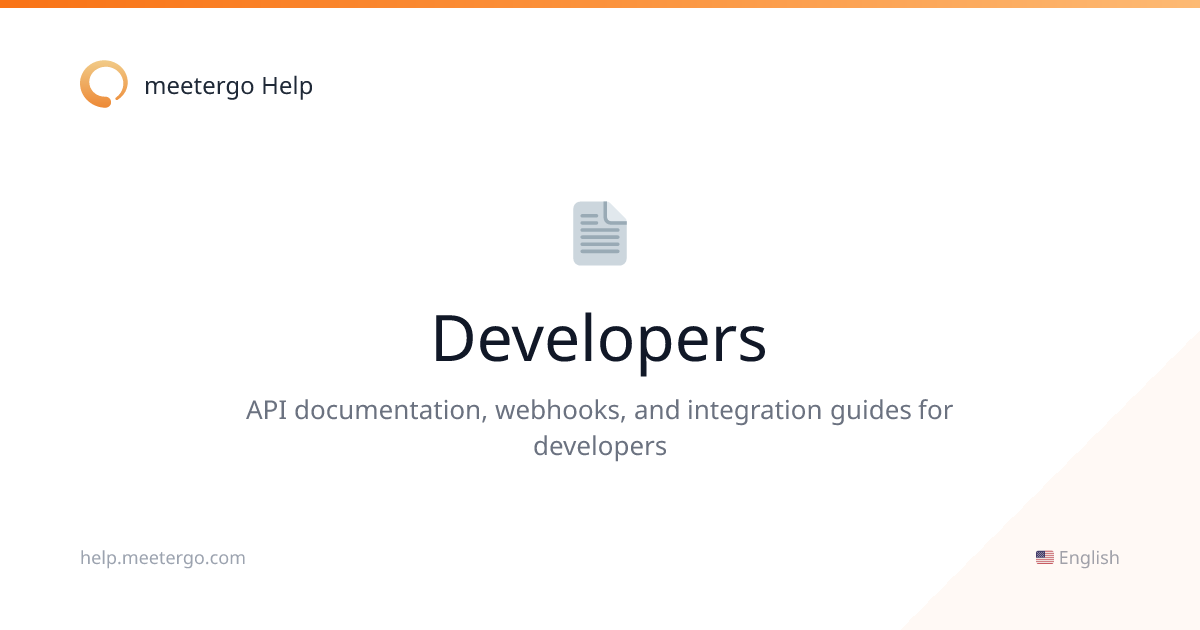Click the API documentation description text
This screenshot has height=630, width=1200.
[600, 427]
